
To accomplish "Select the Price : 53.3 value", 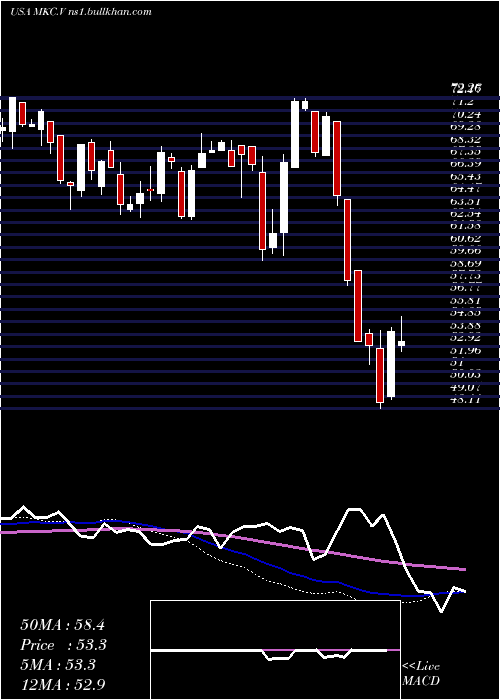I will (x=64, y=645).
